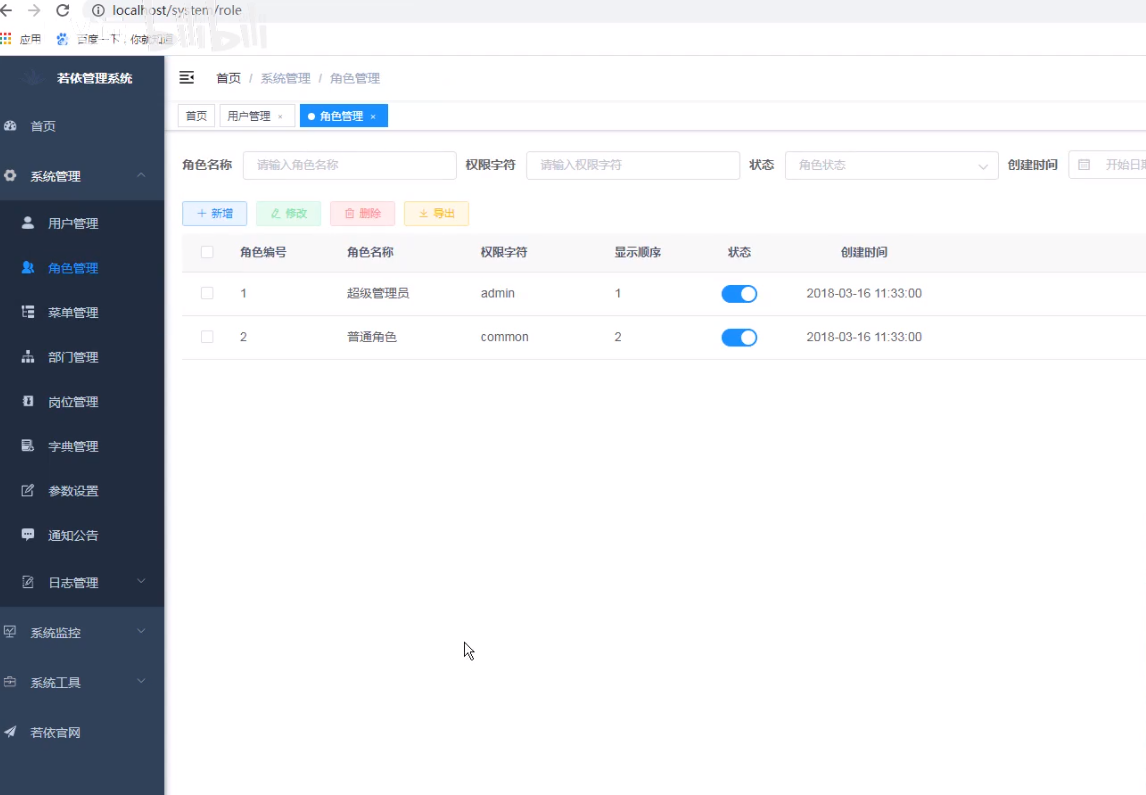The height and width of the screenshot is (795, 1146).
Task: Click the browser forward arrow
Action: 34,10
